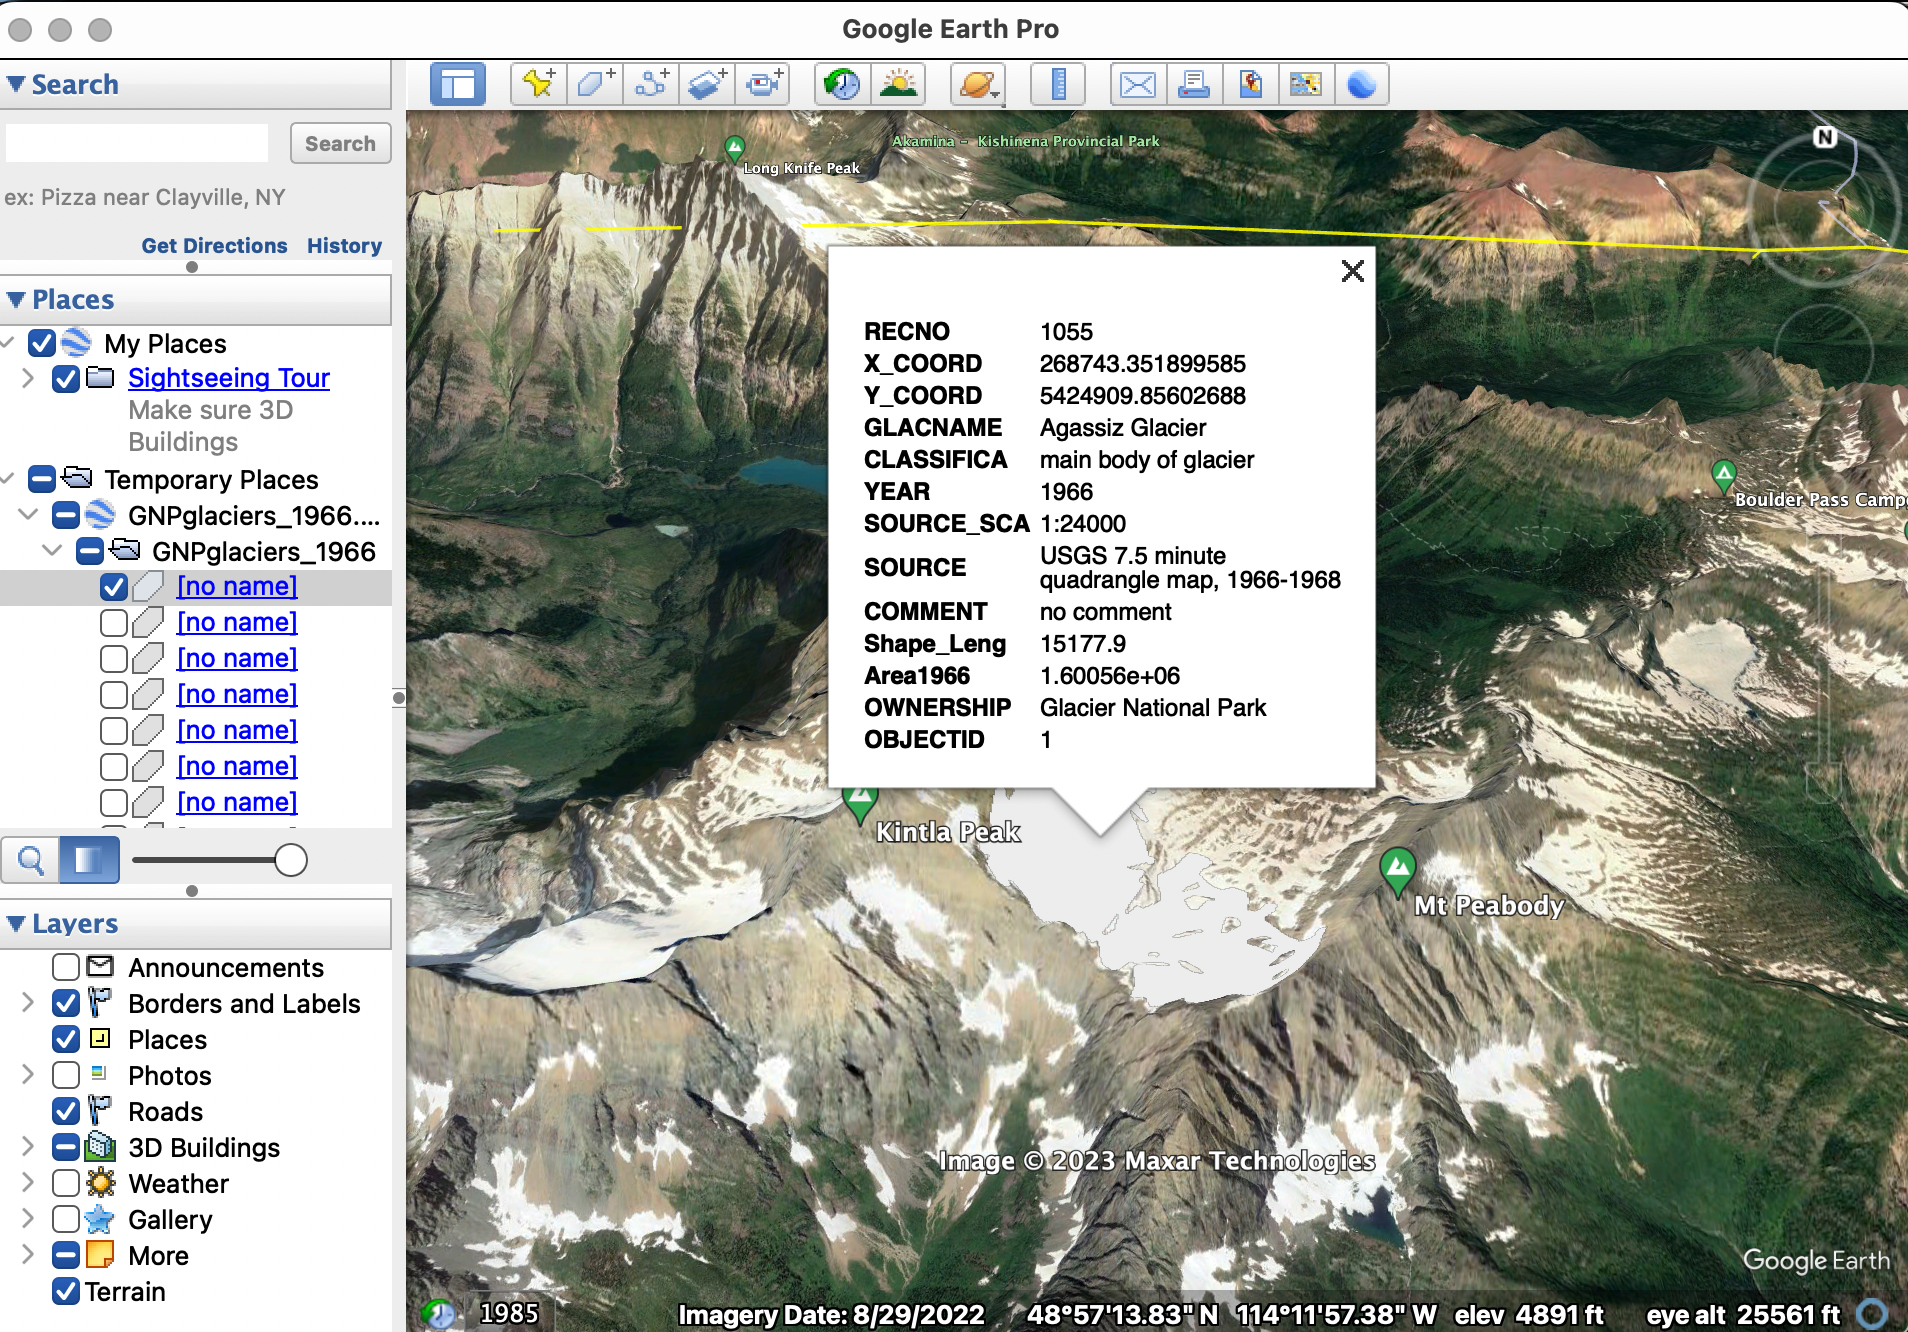The image size is (1908, 1332).
Task: Save image of current view
Action: pos(1250,84)
